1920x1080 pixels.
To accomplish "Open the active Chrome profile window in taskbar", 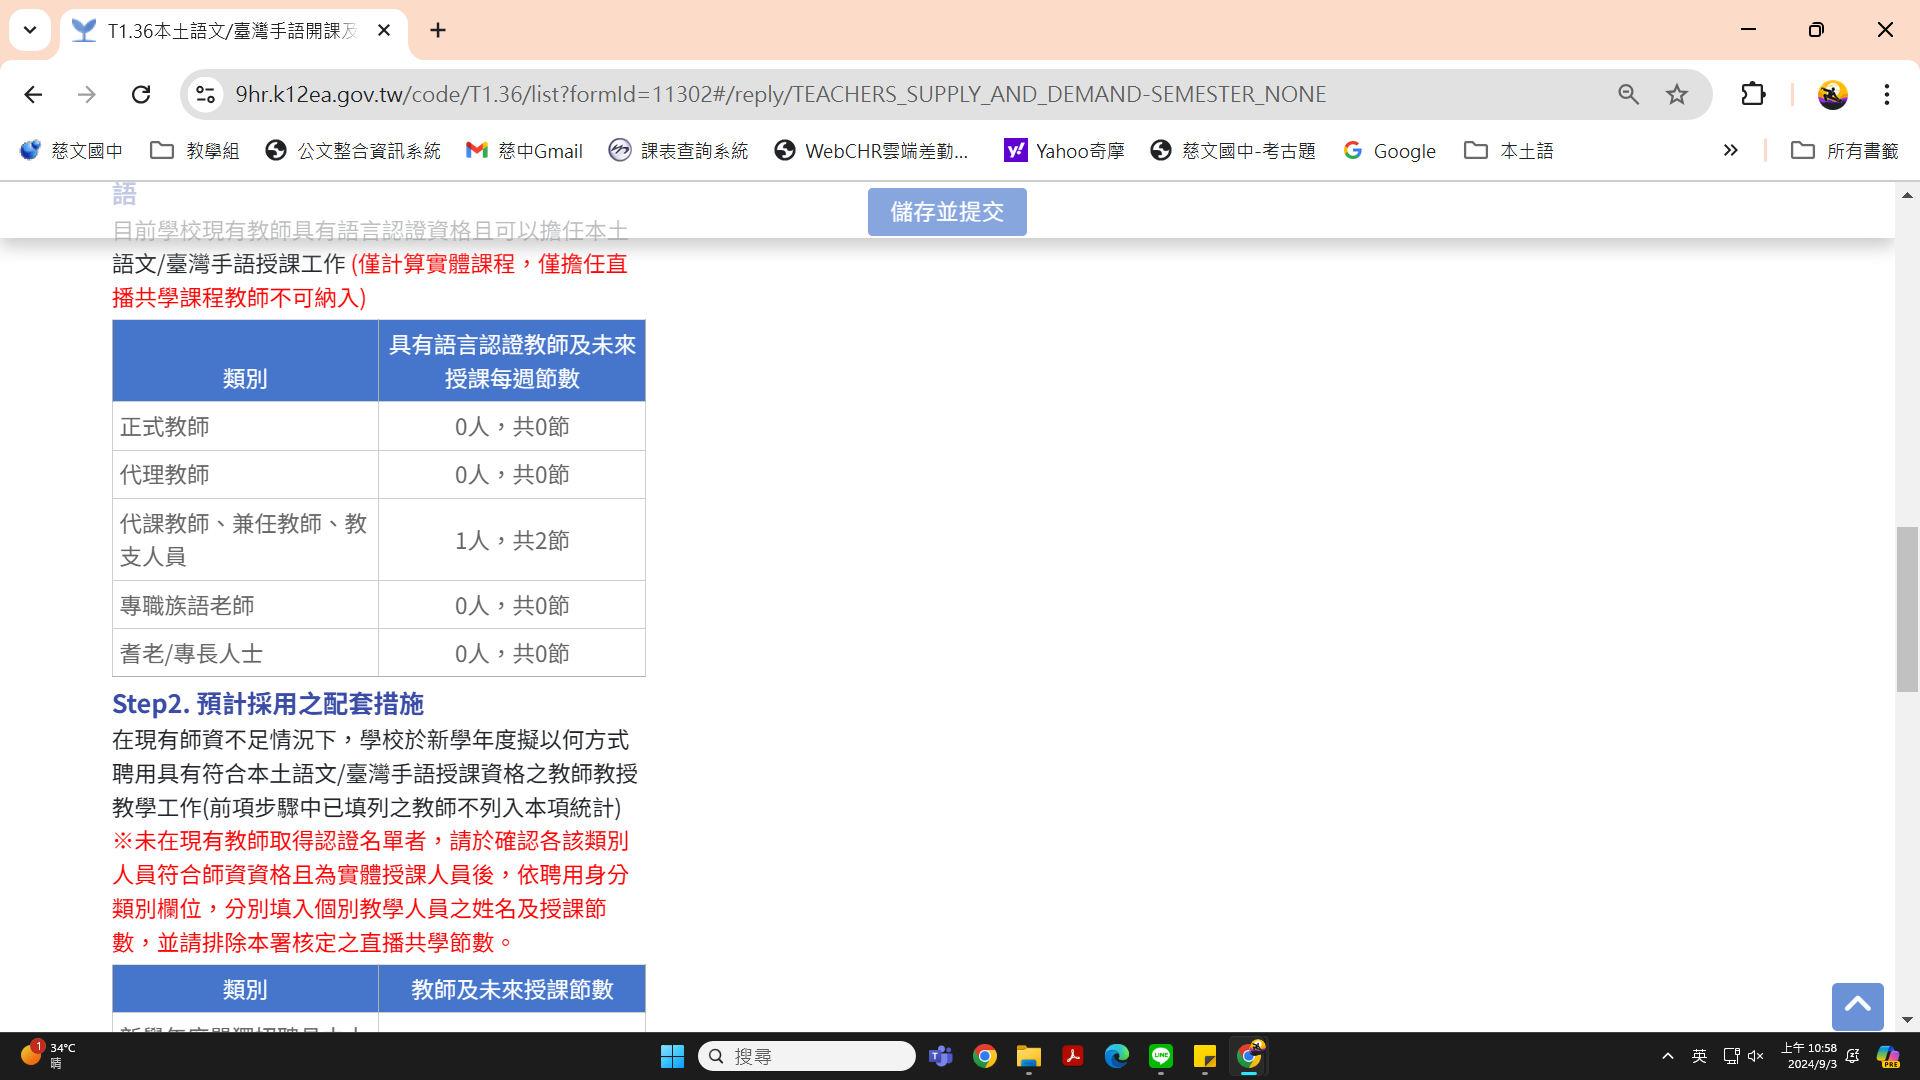I will pos(1249,1056).
